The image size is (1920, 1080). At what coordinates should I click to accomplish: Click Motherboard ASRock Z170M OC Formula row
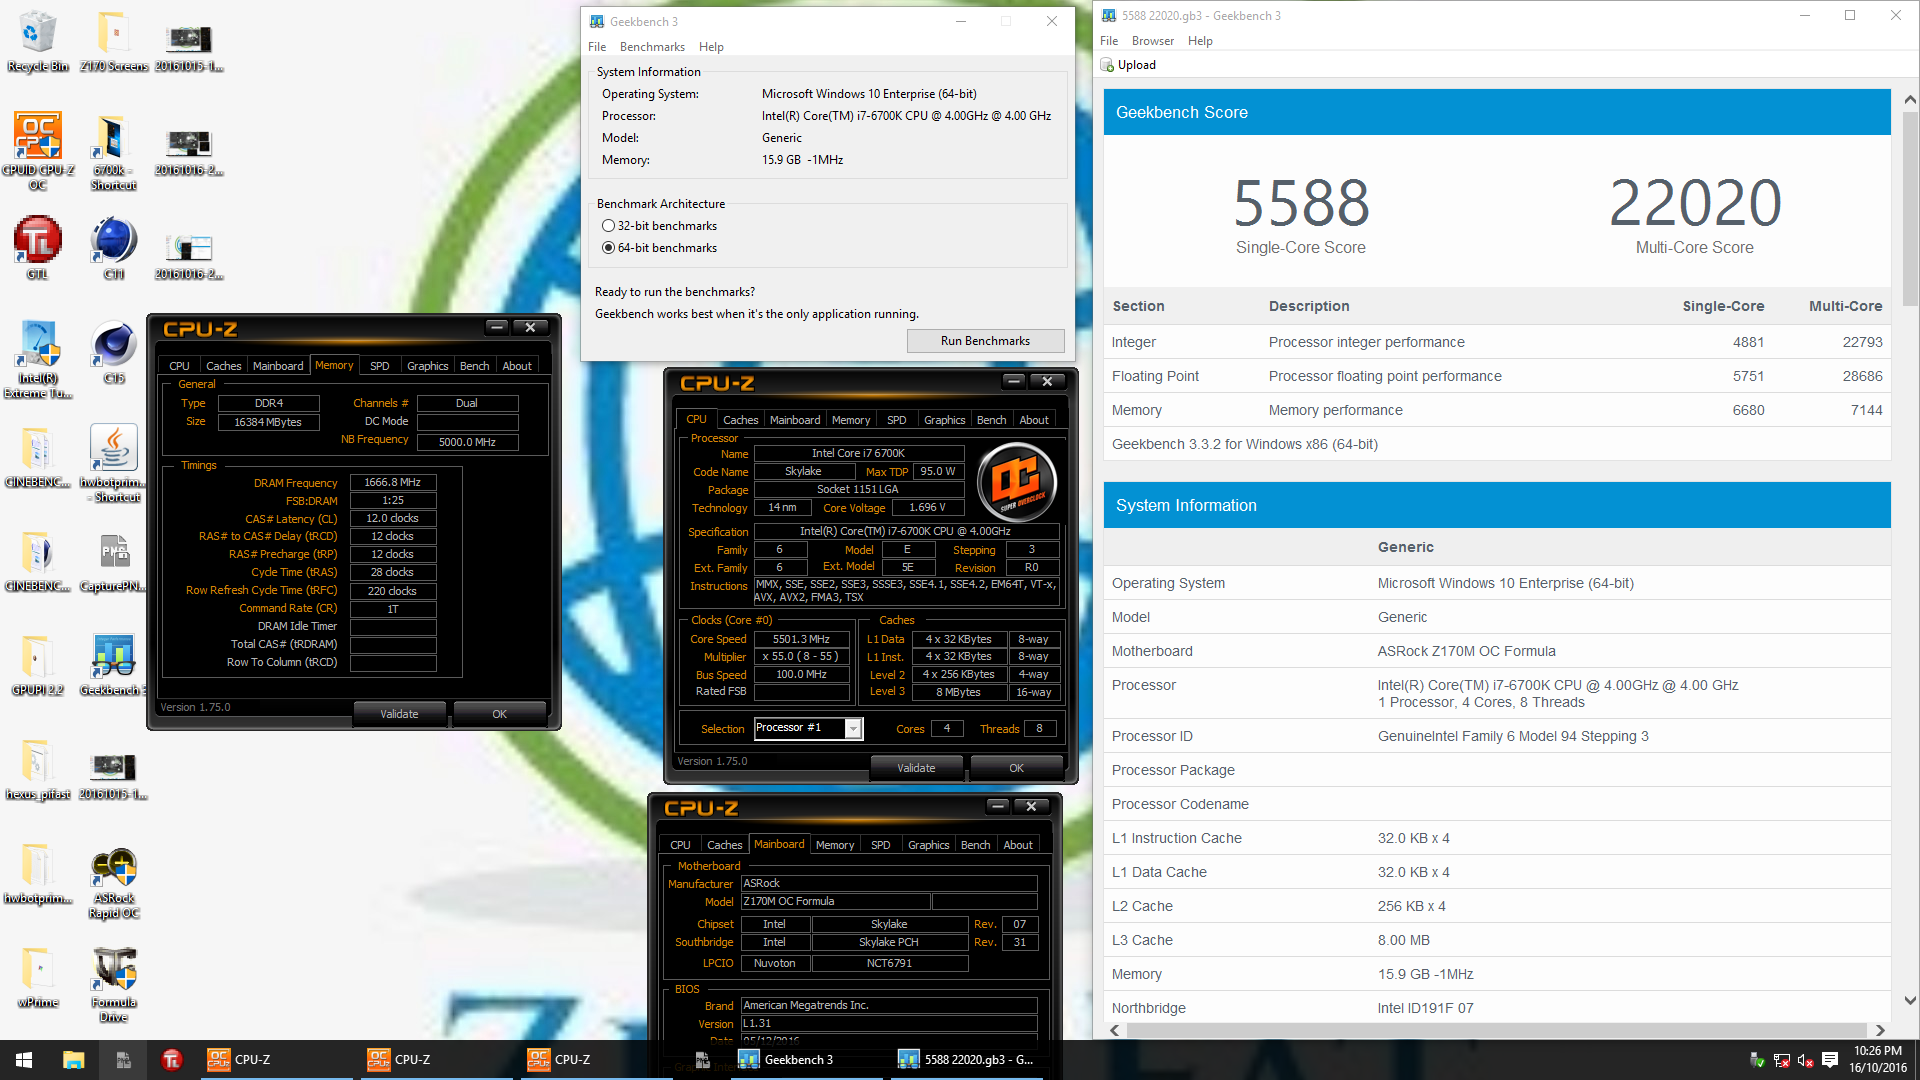[1497, 651]
